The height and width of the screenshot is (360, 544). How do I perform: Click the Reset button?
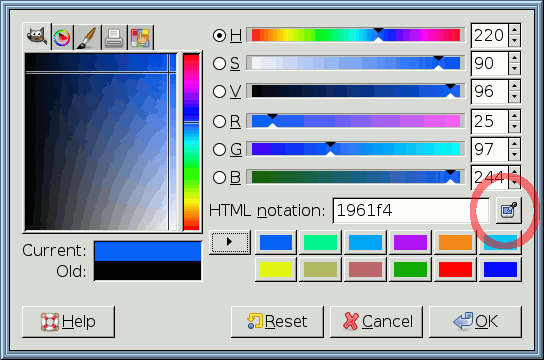277,322
